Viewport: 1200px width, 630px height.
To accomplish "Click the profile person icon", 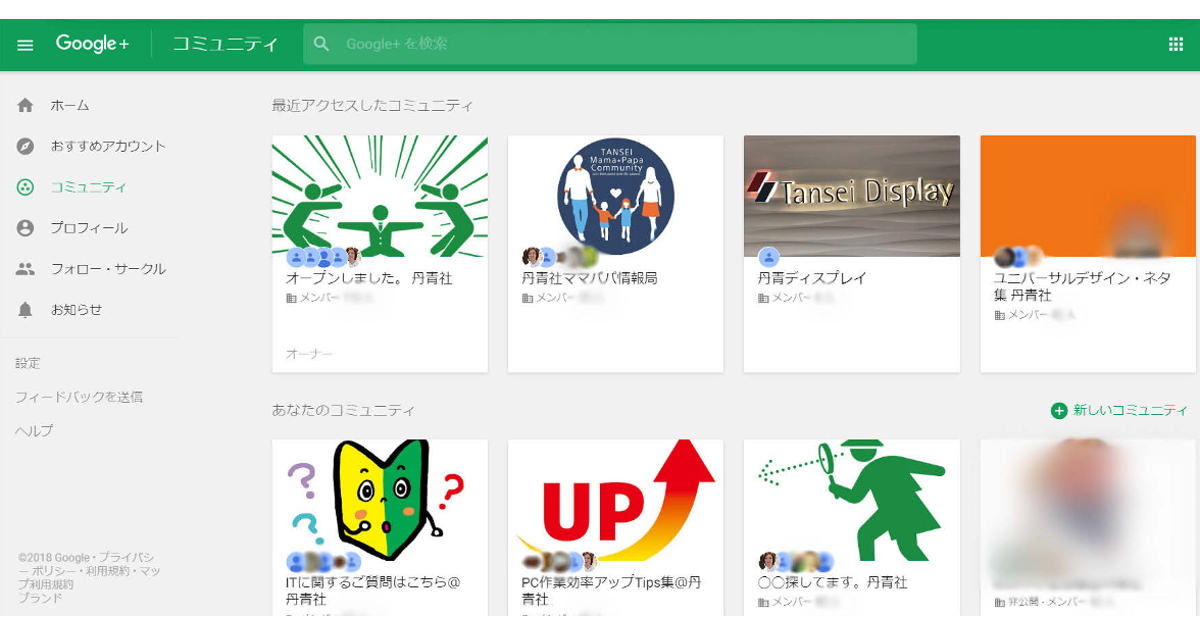I will point(26,228).
